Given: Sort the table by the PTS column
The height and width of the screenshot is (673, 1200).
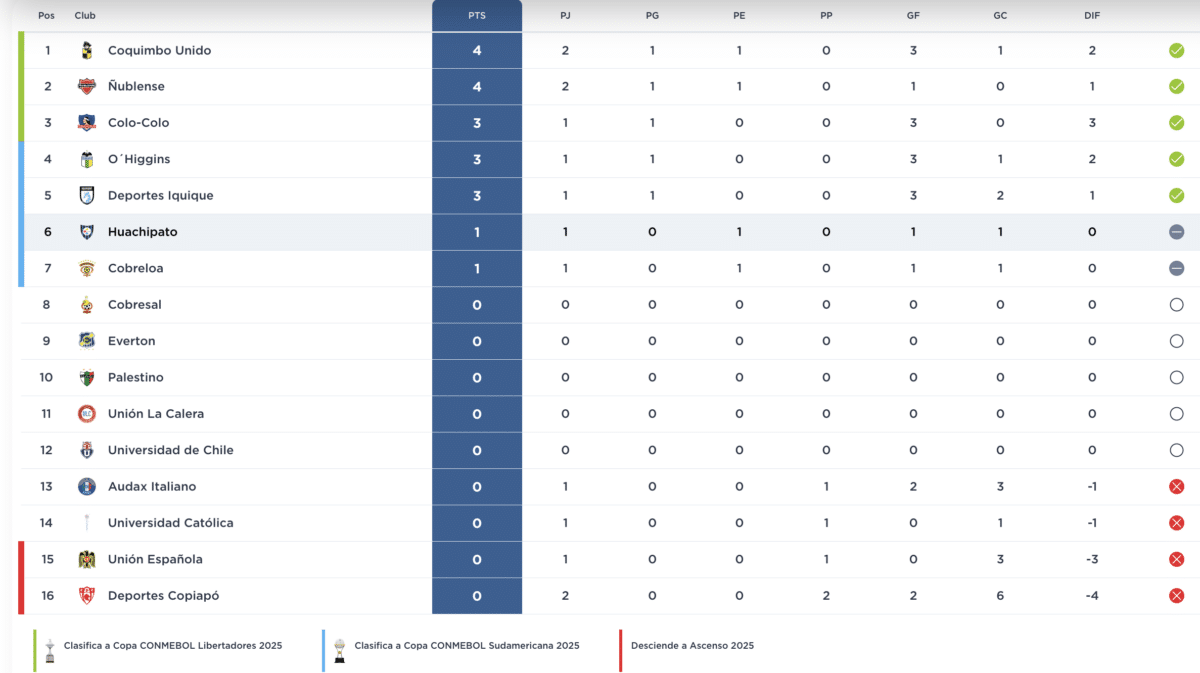Looking at the screenshot, I should [x=476, y=15].
